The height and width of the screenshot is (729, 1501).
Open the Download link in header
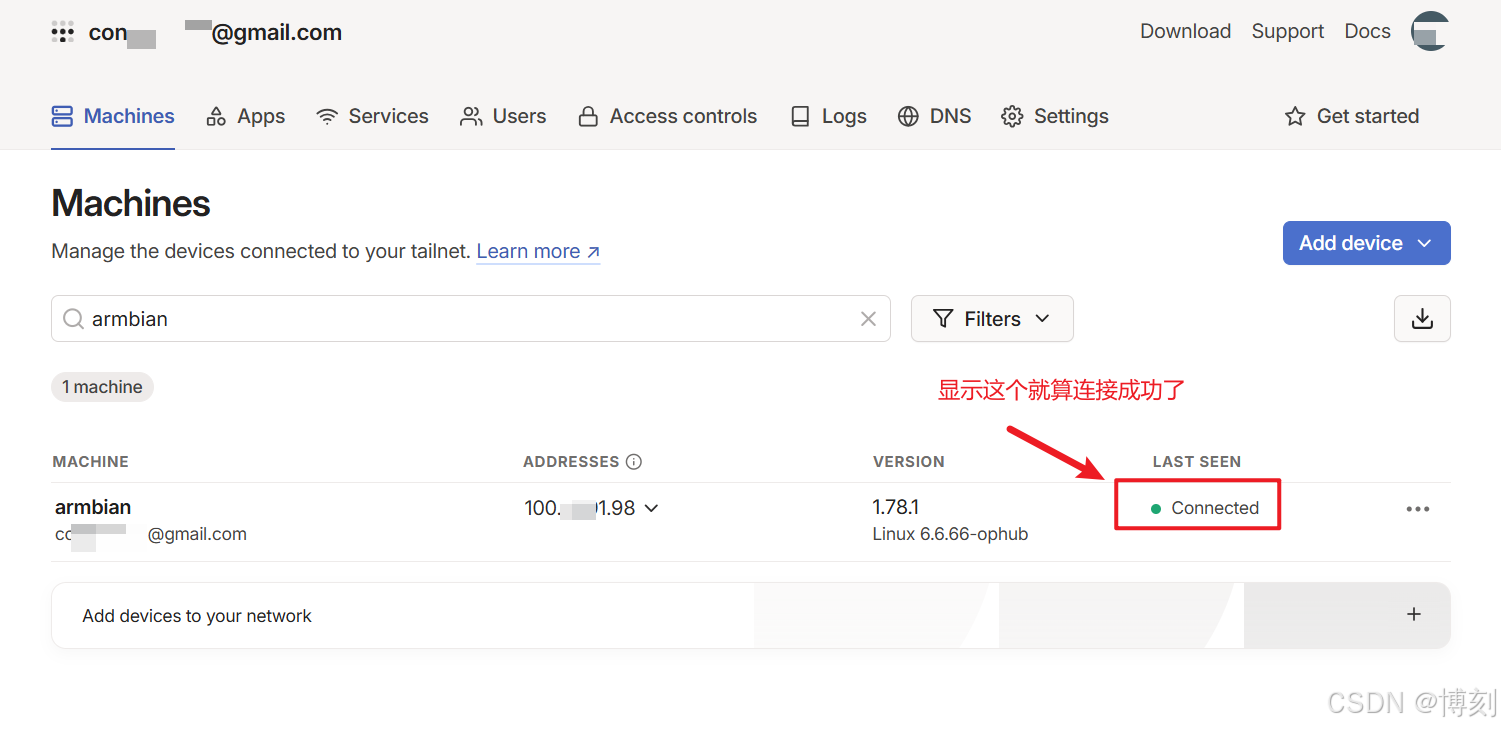tap(1185, 31)
